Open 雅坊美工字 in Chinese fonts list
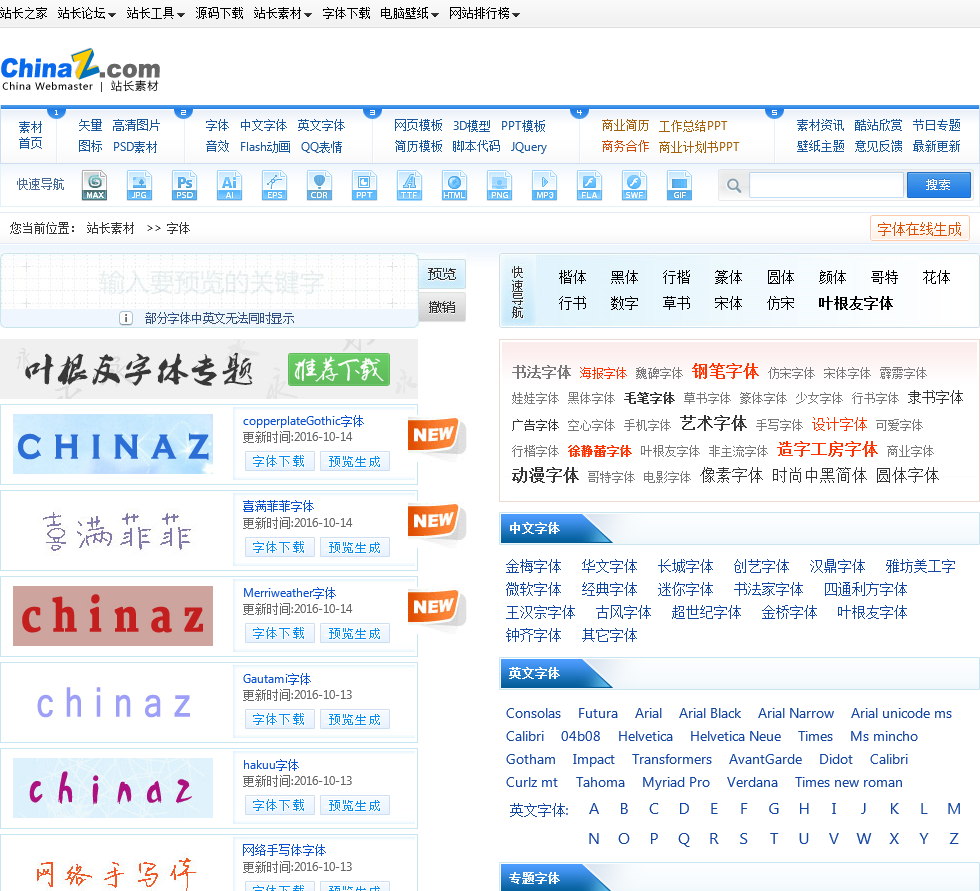This screenshot has height=891, width=980. tap(921, 567)
